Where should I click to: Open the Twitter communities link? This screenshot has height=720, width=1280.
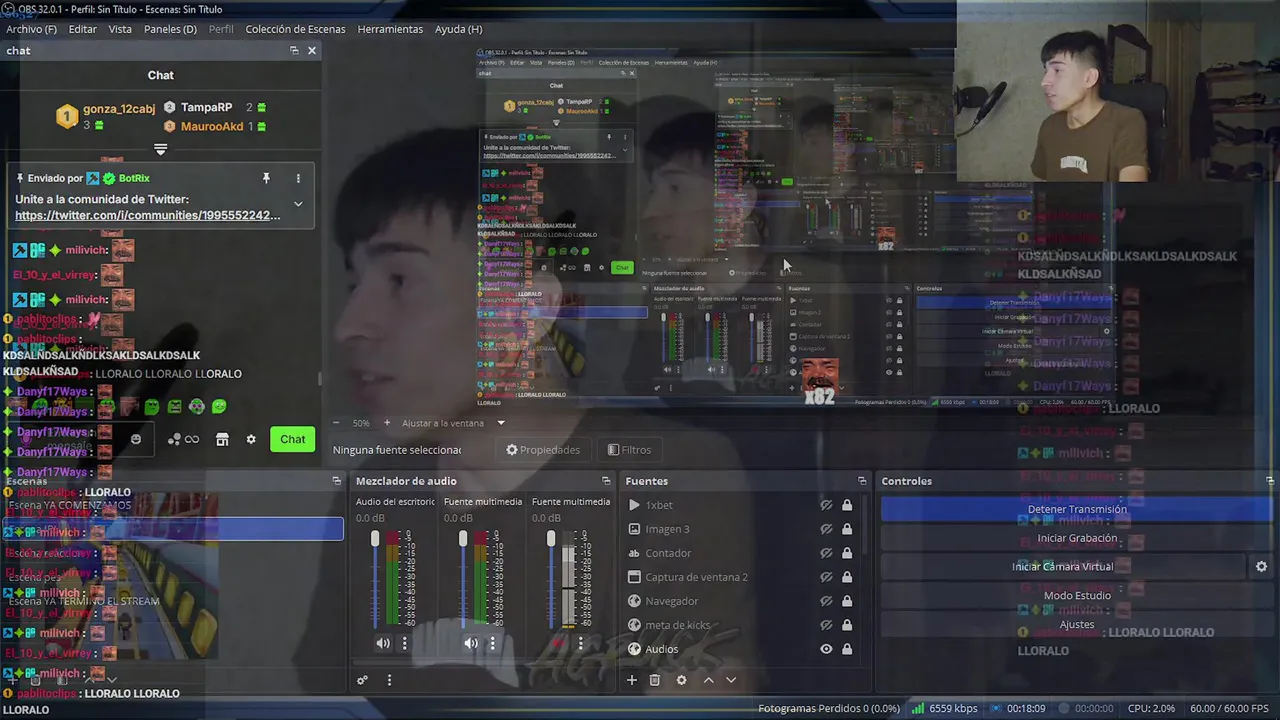[x=148, y=215]
